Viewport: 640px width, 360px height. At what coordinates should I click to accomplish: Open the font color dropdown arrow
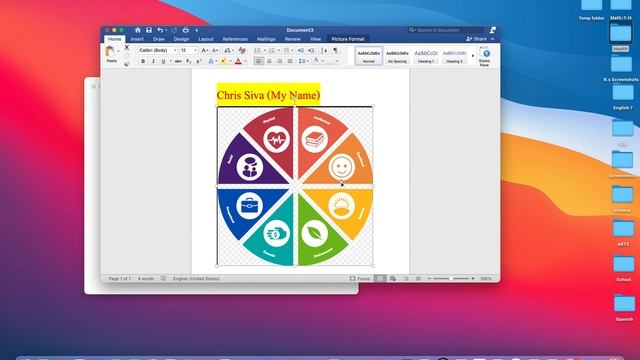pyautogui.click(x=245, y=62)
